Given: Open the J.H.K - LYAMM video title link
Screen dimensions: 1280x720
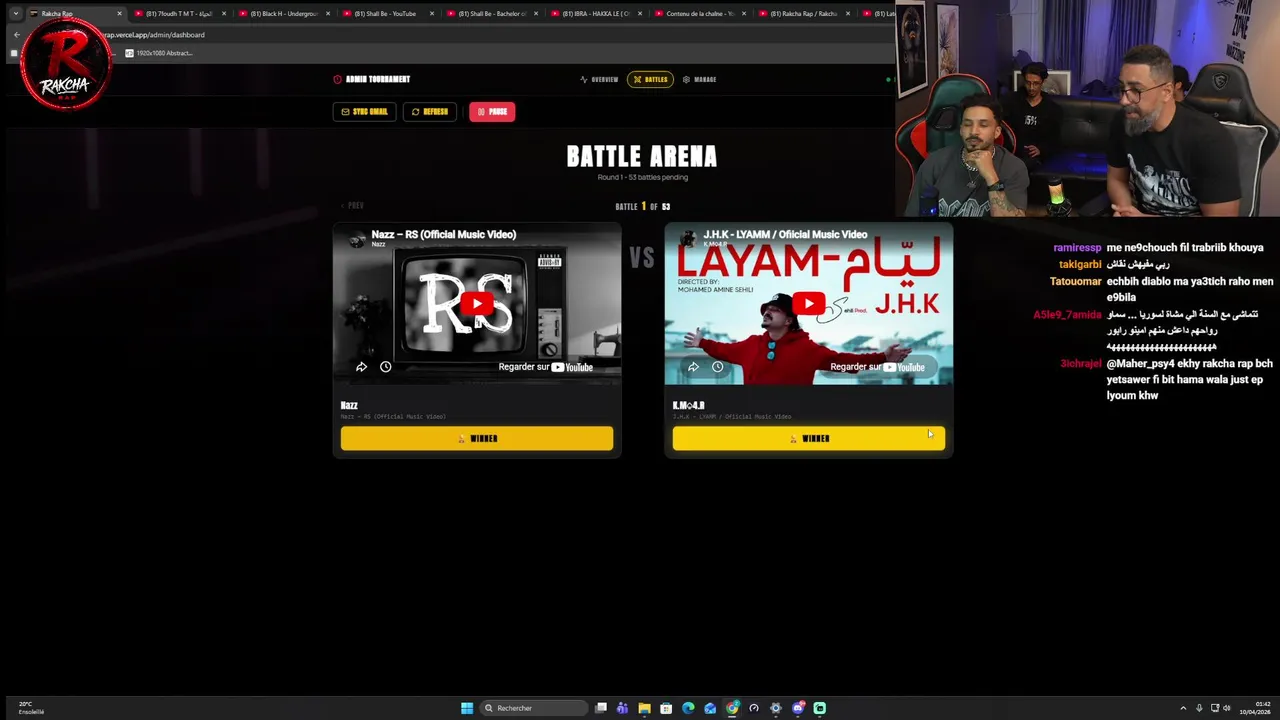Looking at the screenshot, I should click(785, 234).
